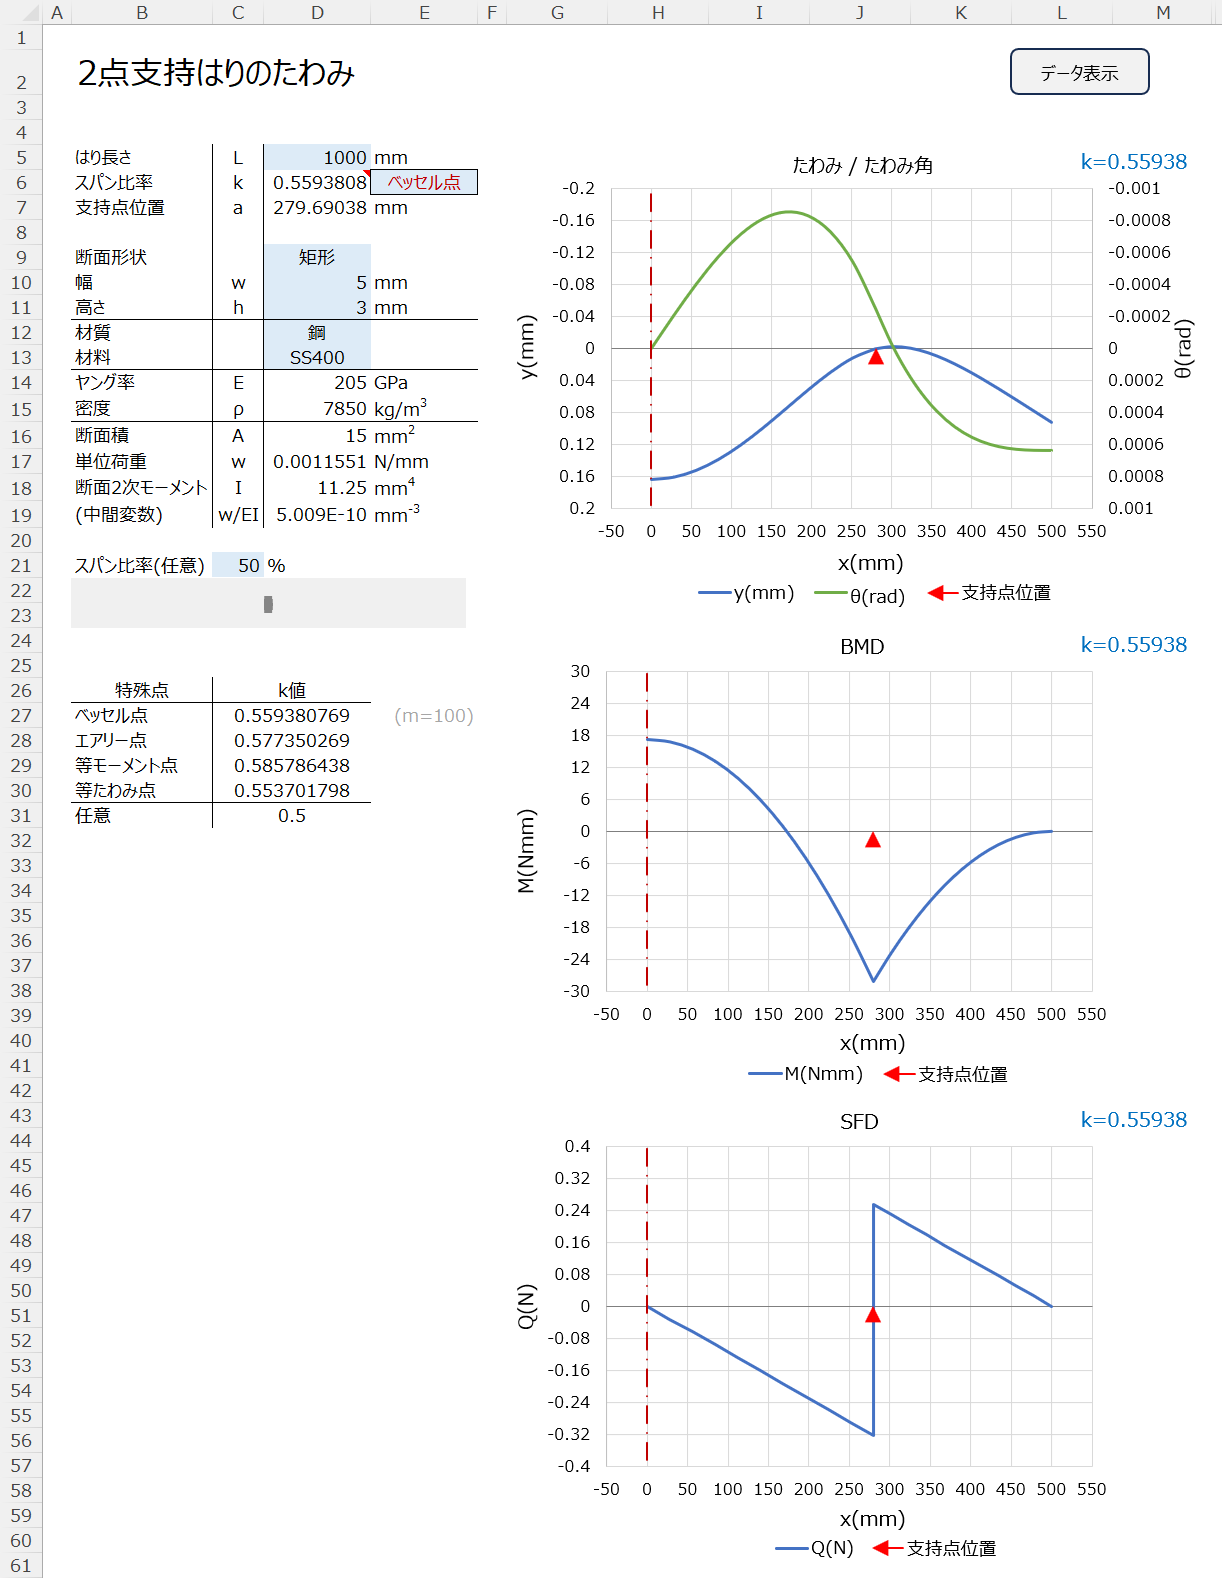Click red support triangle in BMD chart
Image resolution: width=1222 pixels, height=1578 pixels.
pyautogui.click(x=873, y=840)
